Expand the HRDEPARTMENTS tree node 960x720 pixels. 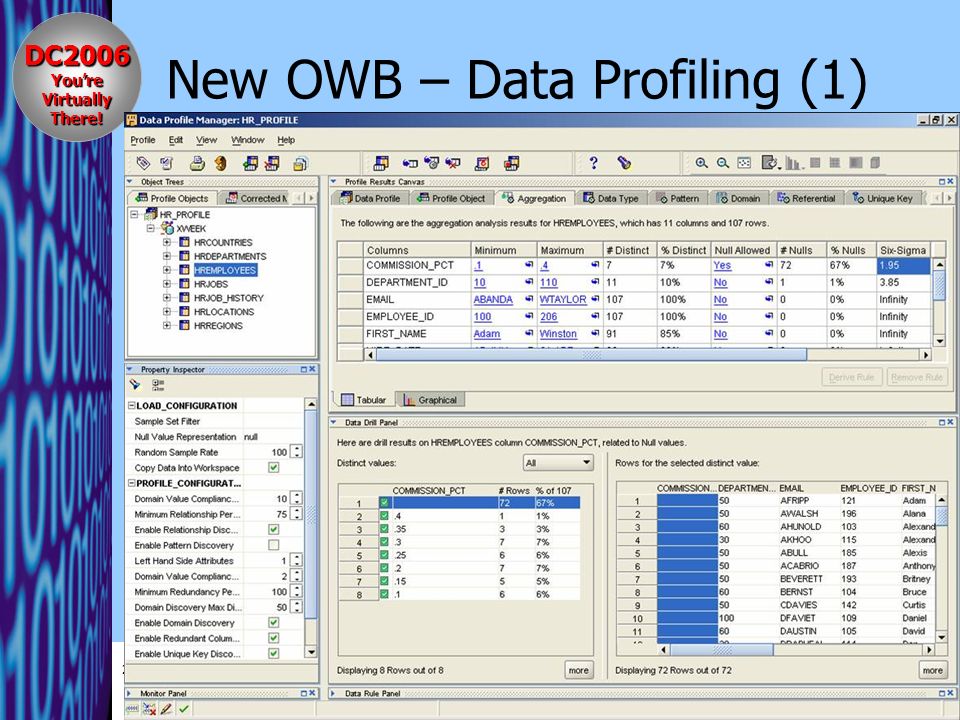click(167, 256)
